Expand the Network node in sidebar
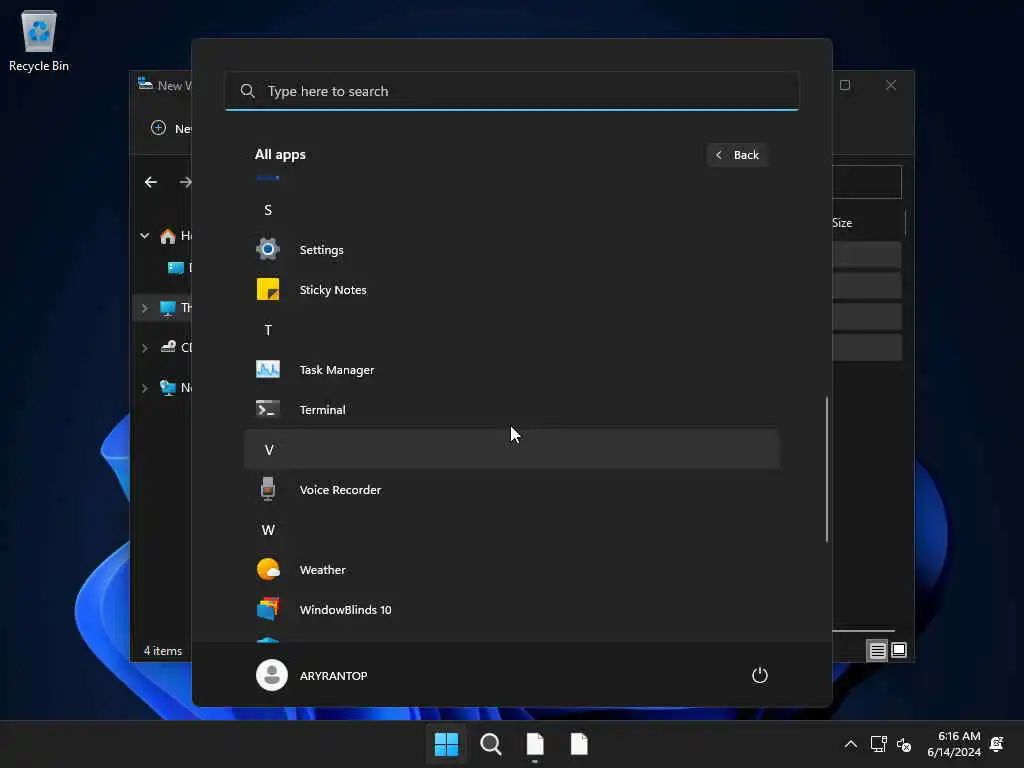Screen dimensions: 1024x768 pos(144,388)
